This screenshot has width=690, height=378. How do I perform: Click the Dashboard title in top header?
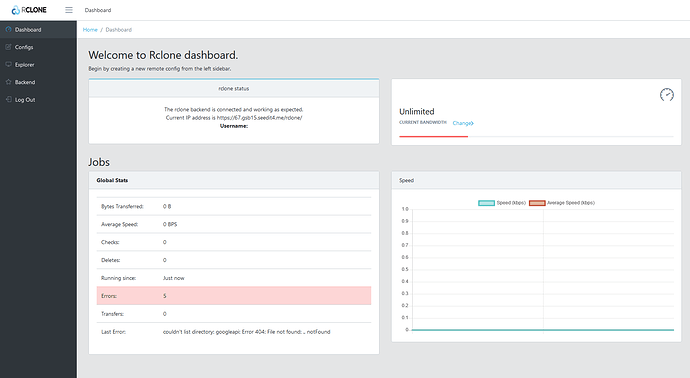(98, 10)
